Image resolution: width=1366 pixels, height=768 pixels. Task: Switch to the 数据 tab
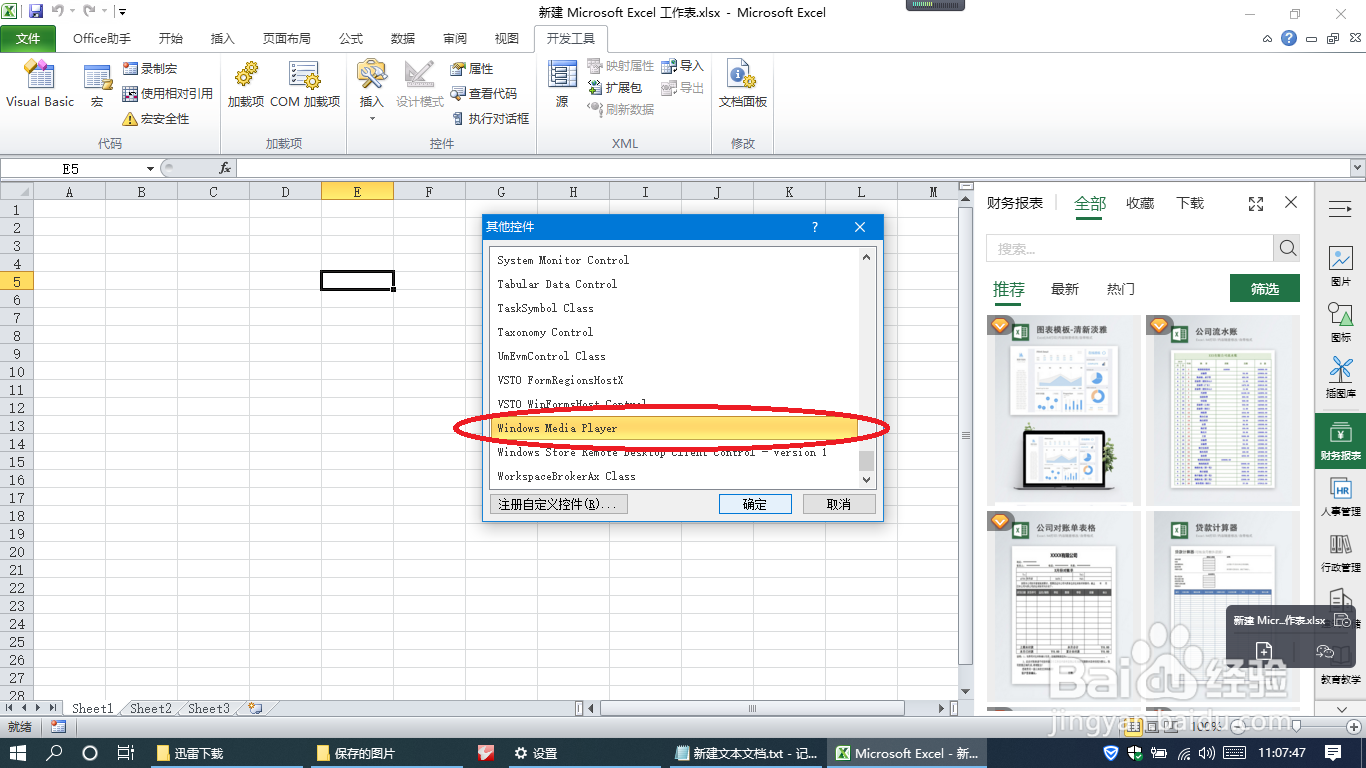point(403,39)
